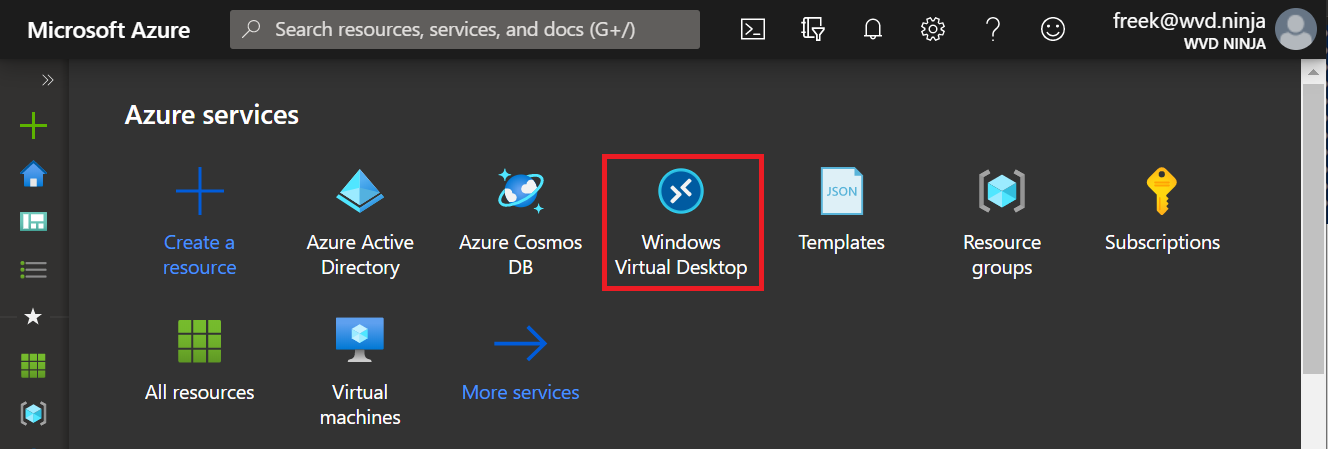1328x449 pixels.
Task: Click the 'Azure Active Directory' label
Action: click(x=360, y=255)
